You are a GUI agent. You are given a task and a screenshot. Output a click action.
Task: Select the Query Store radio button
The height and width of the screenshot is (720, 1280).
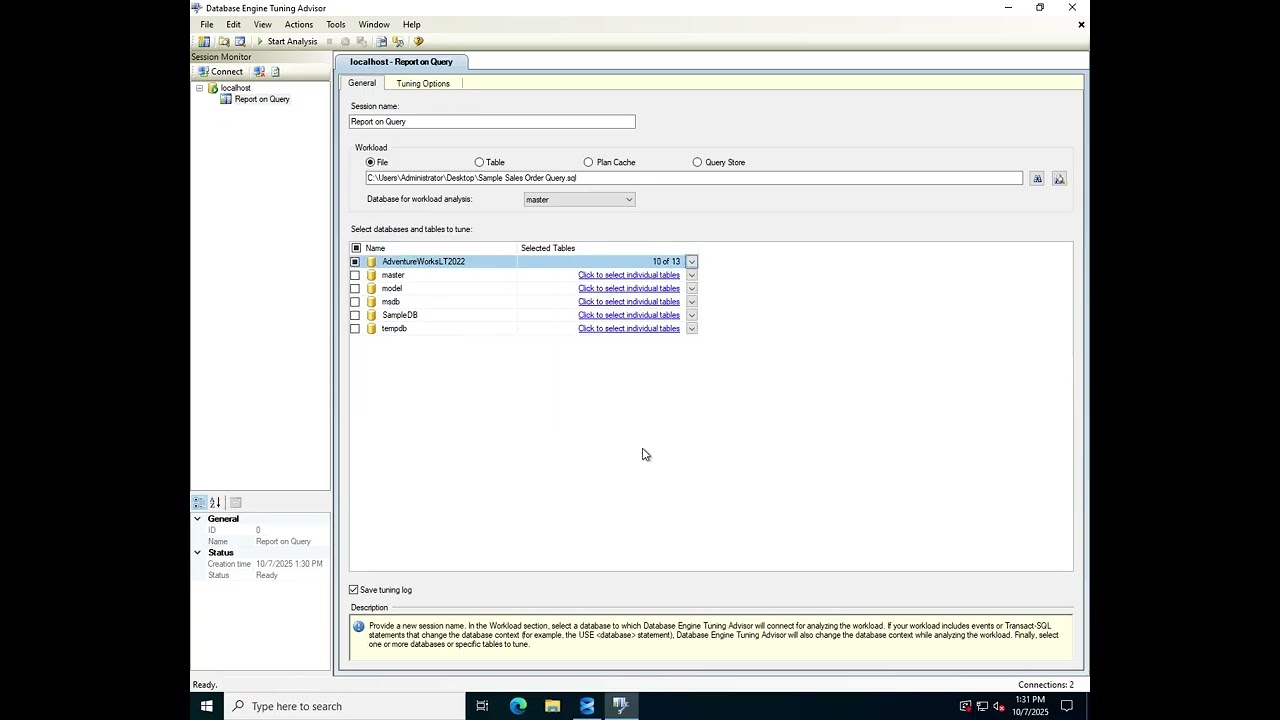[697, 162]
